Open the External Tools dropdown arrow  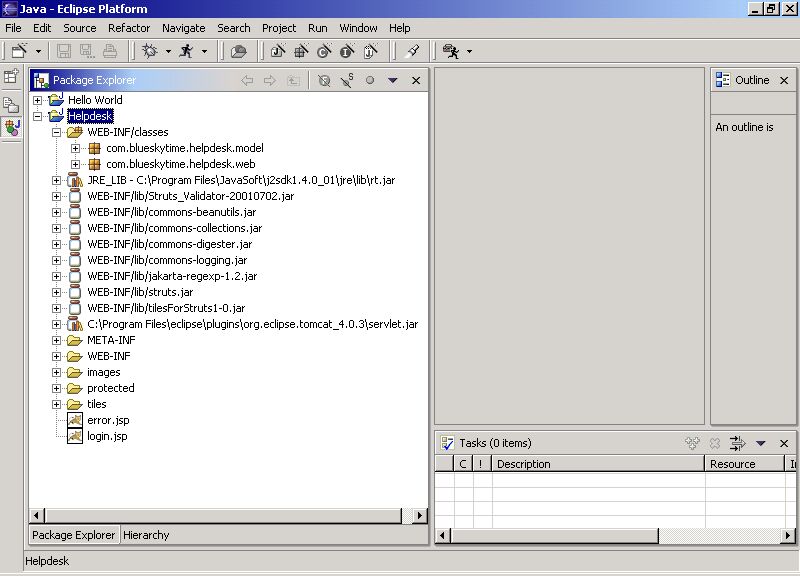click(469, 51)
